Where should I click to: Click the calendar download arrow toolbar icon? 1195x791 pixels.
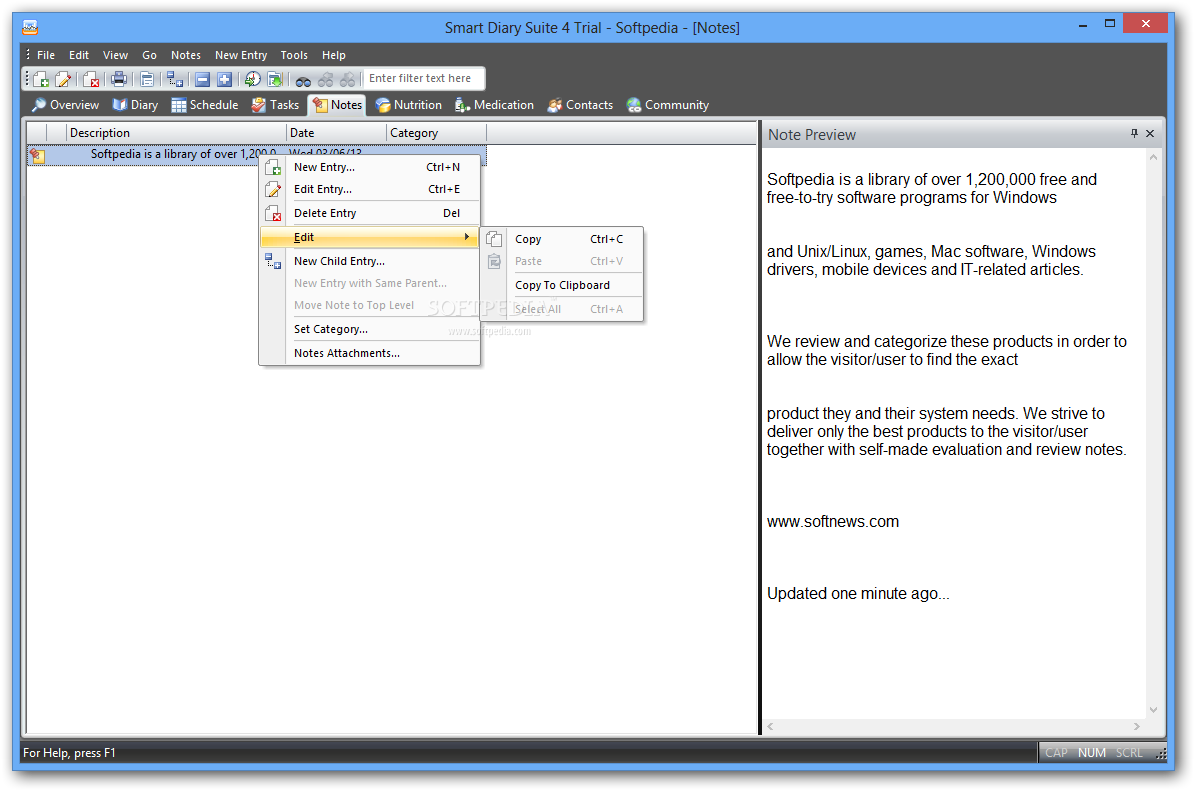coord(274,79)
